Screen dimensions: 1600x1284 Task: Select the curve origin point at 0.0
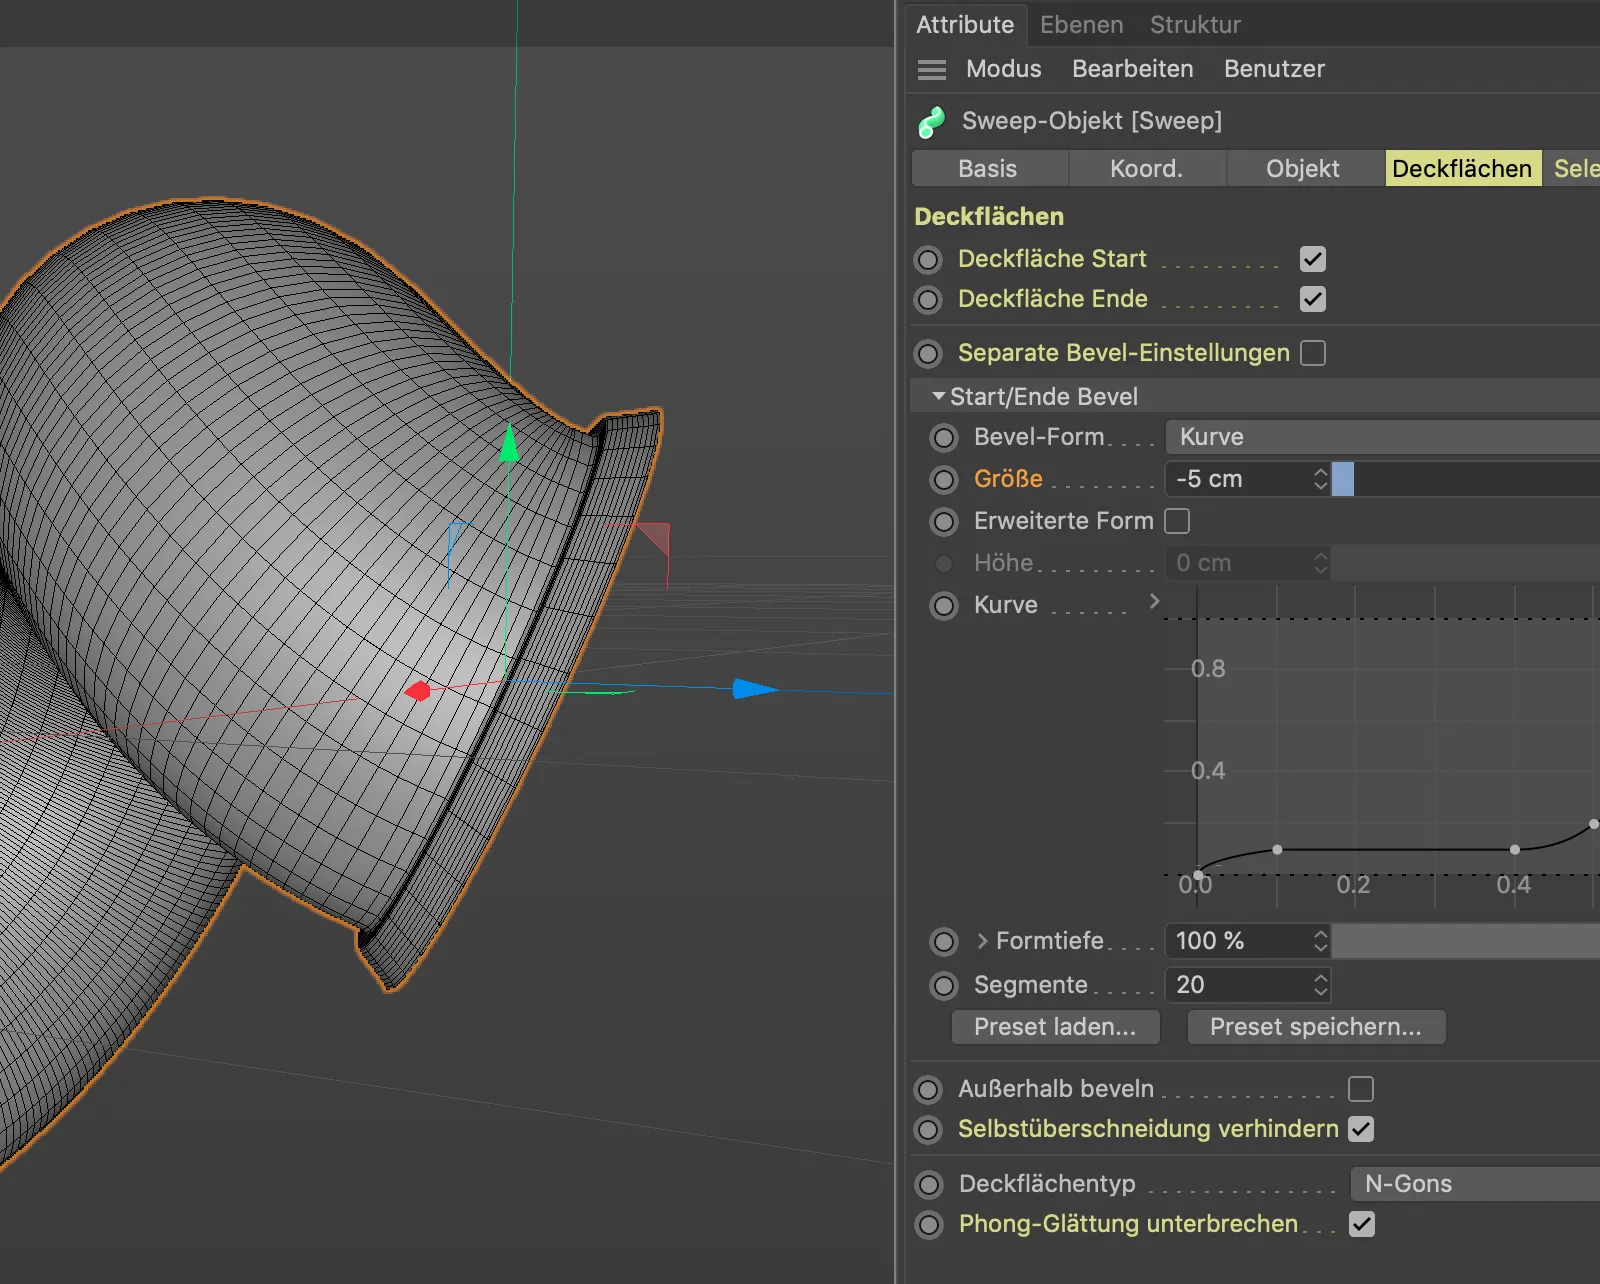coord(1198,874)
